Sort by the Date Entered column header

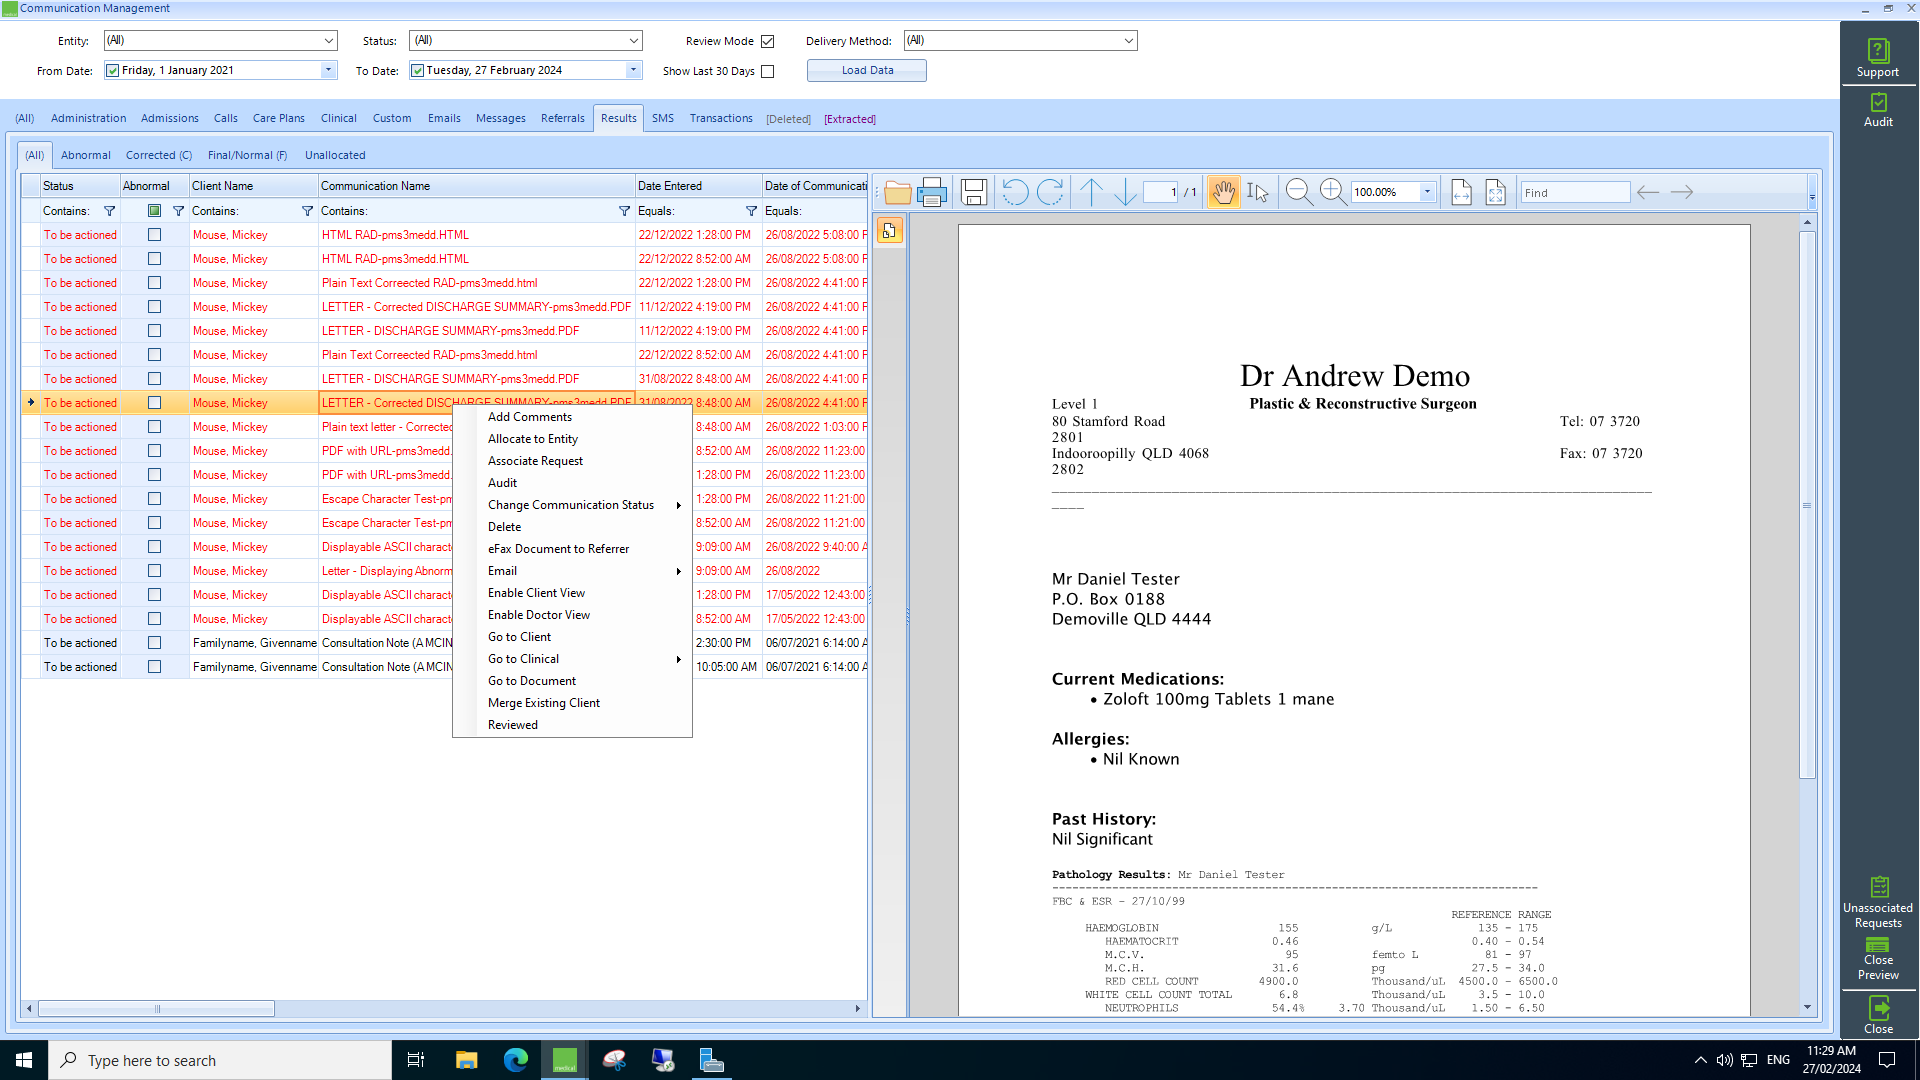pyautogui.click(x=698, y=186)
